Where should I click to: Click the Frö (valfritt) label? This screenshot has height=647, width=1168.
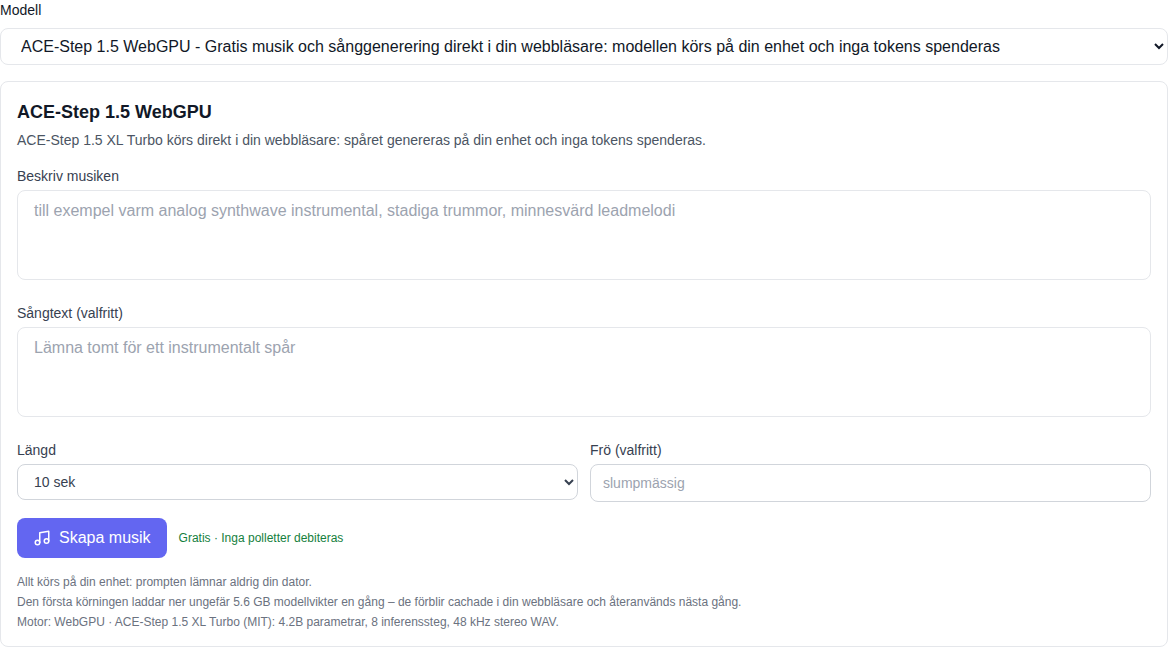(x=626, y=450)
